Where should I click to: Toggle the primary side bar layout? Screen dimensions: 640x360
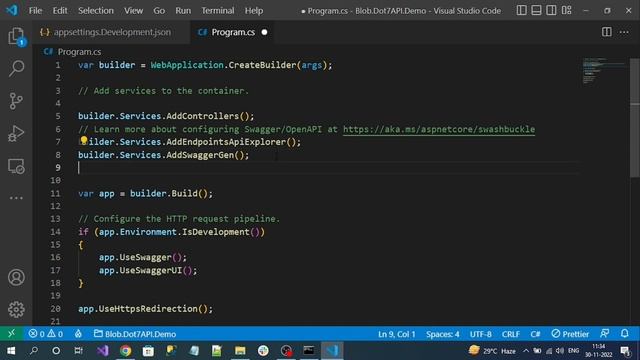point(522,10)
